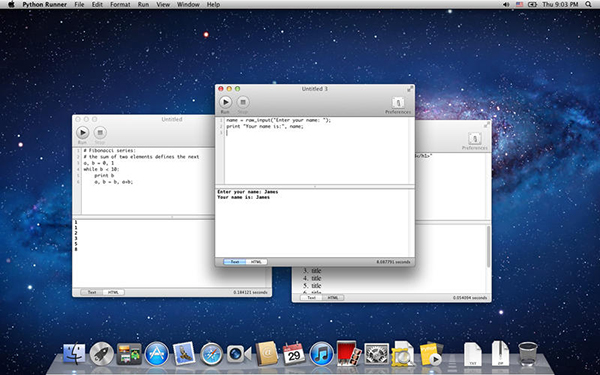
Task: Click the pane divider handle in Untitled 3
Action: 315,187
